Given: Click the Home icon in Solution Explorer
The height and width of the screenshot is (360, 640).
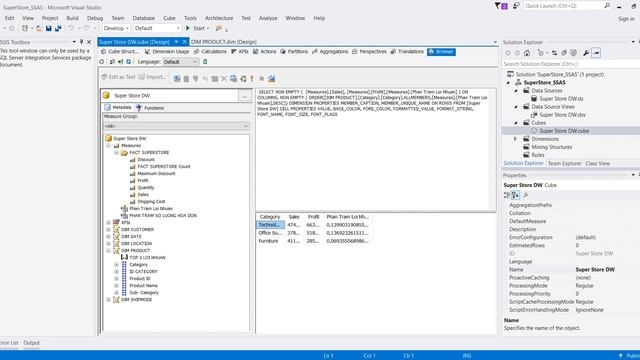Looking at the screenshot, I should 527,53.
